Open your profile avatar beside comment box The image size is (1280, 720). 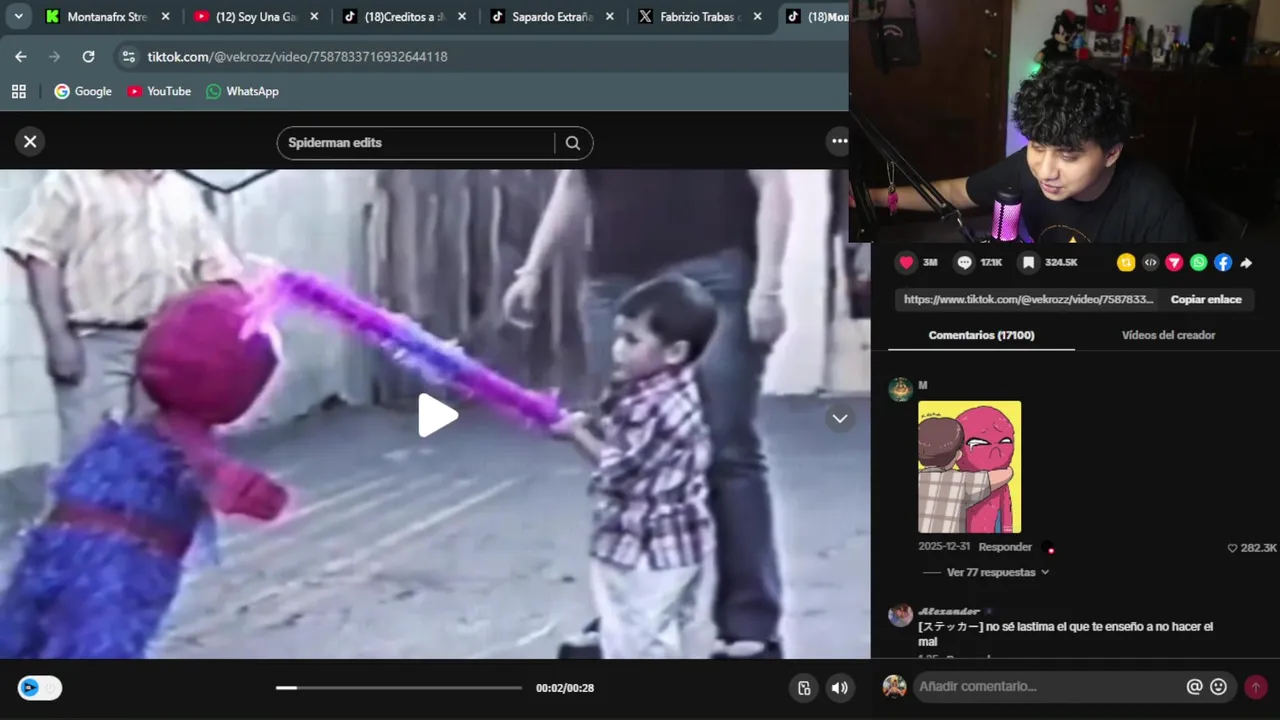(895, 687)
